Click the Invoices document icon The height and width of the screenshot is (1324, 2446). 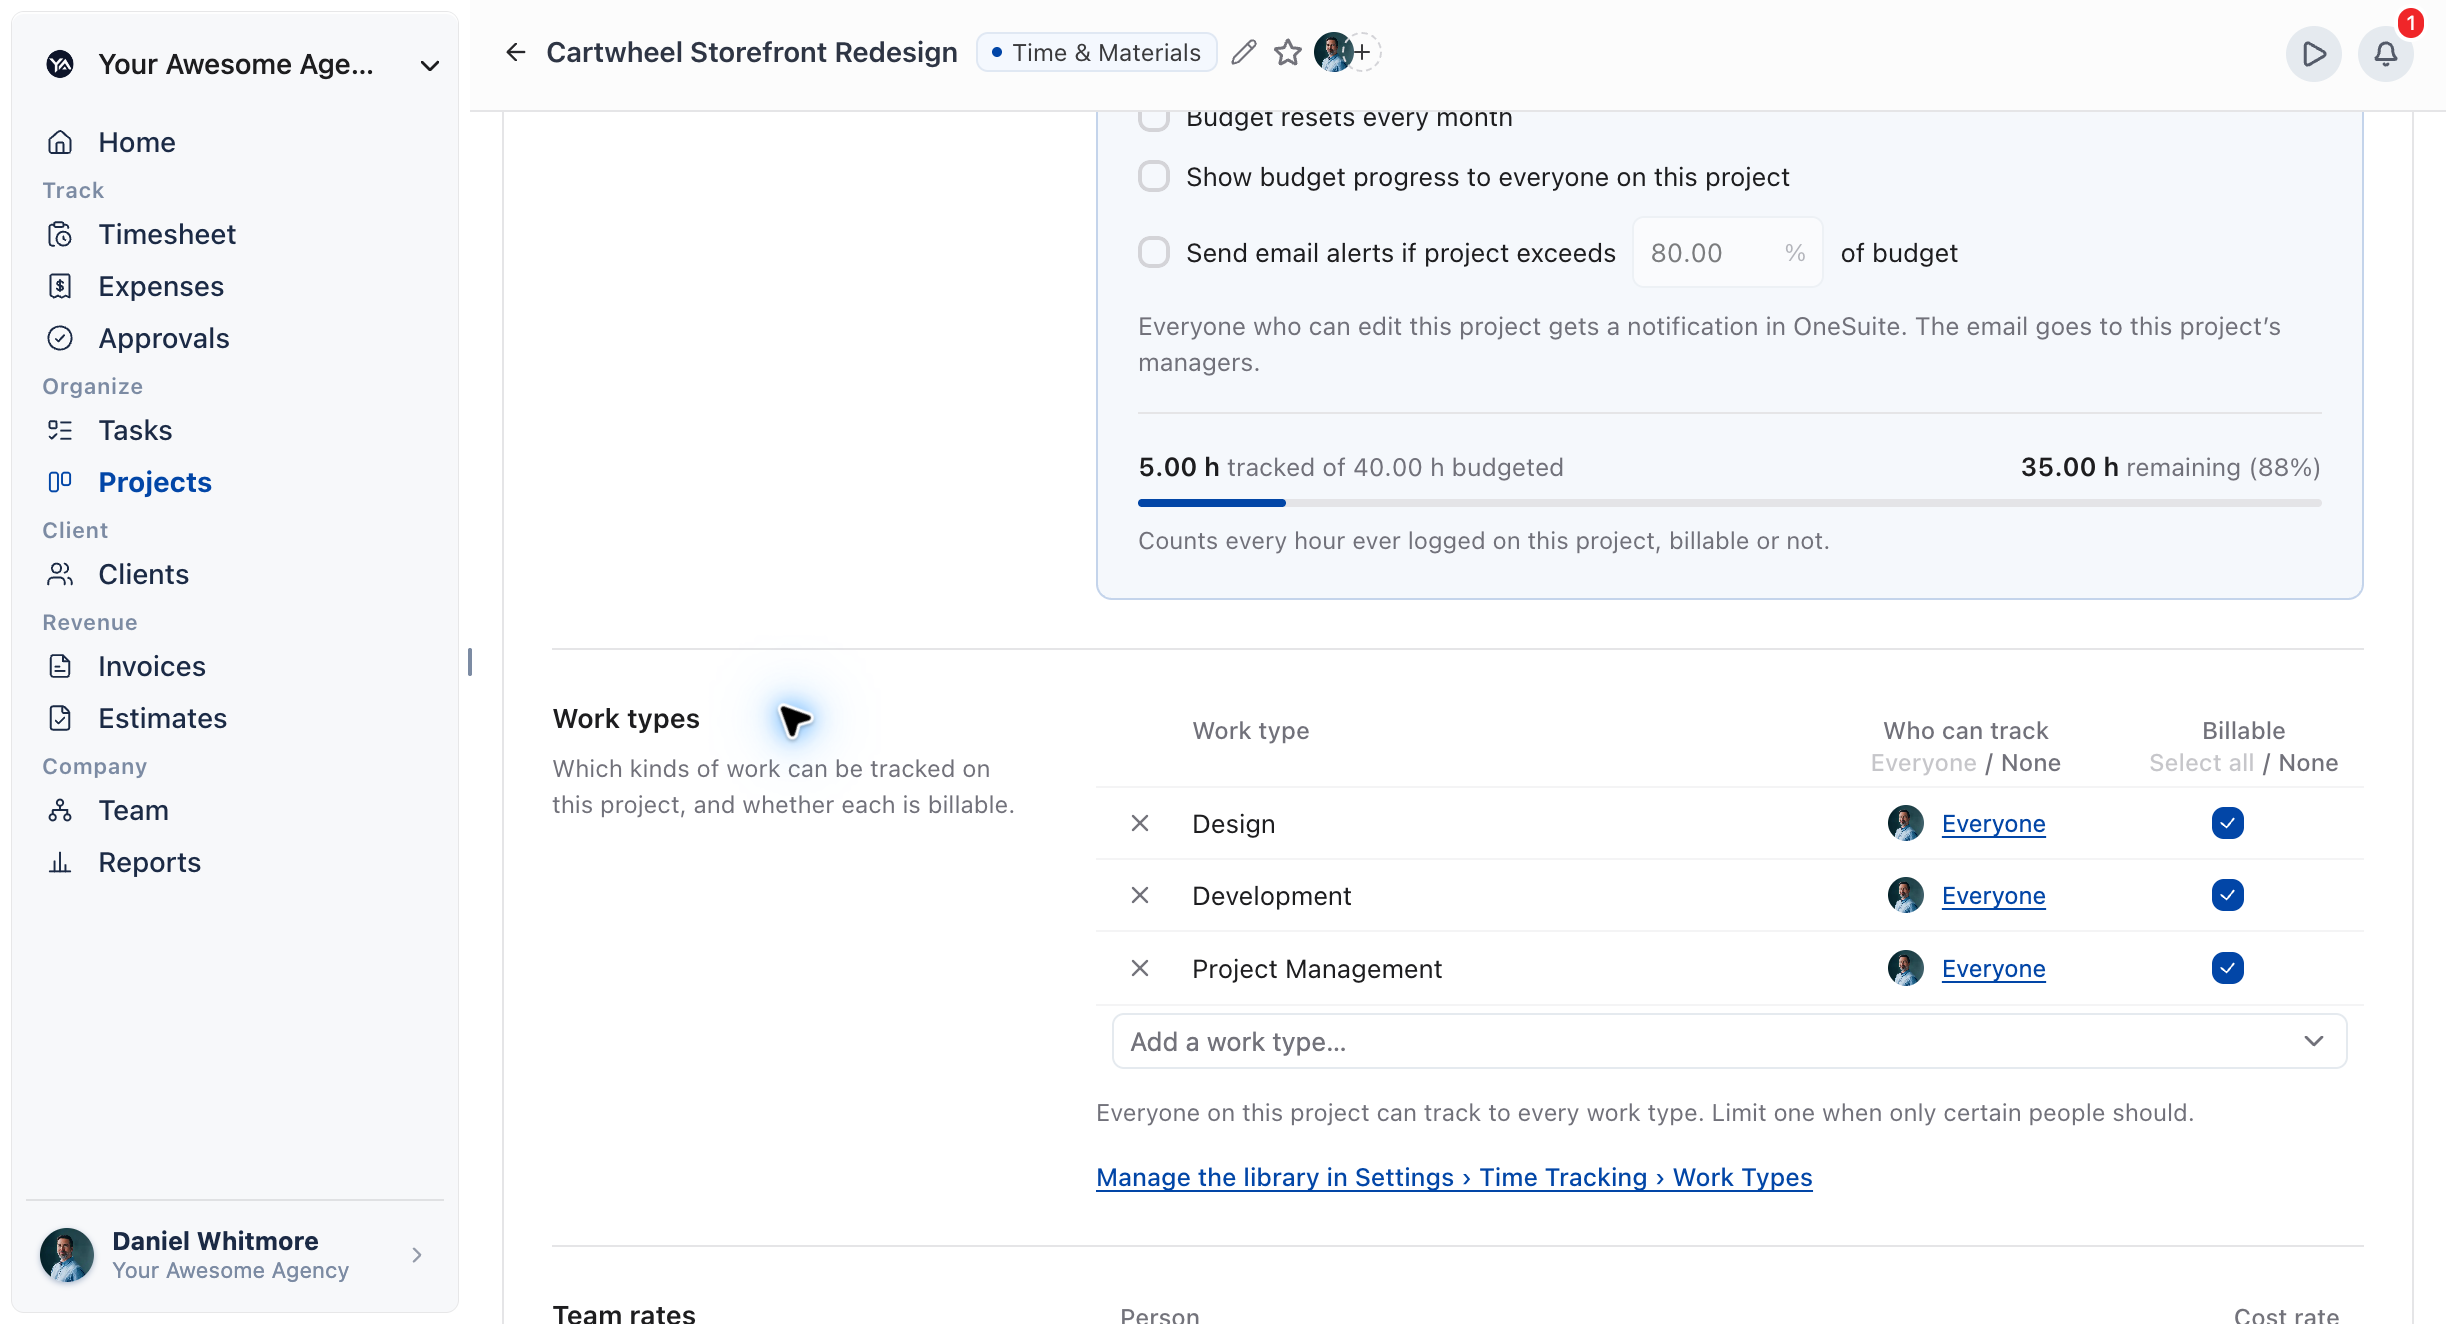click(60, 666)
